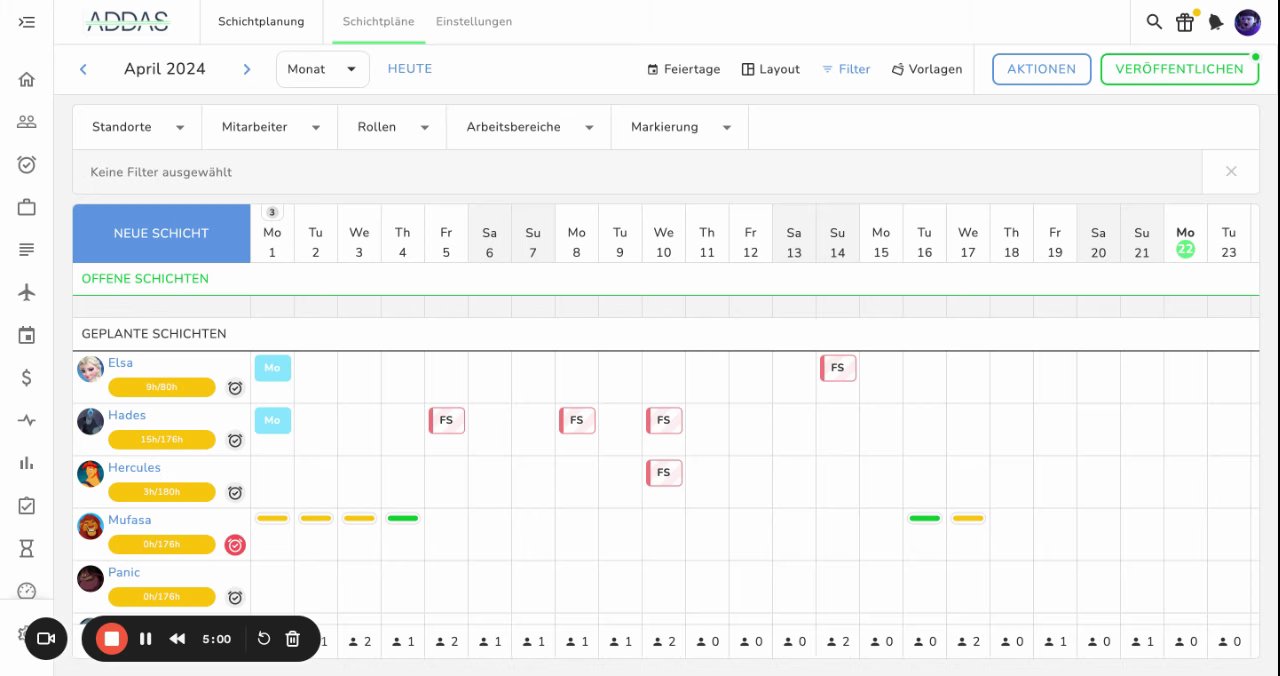
Task: Click the HEUTE button
Action: pyautogui.click(x=410, y=69)
